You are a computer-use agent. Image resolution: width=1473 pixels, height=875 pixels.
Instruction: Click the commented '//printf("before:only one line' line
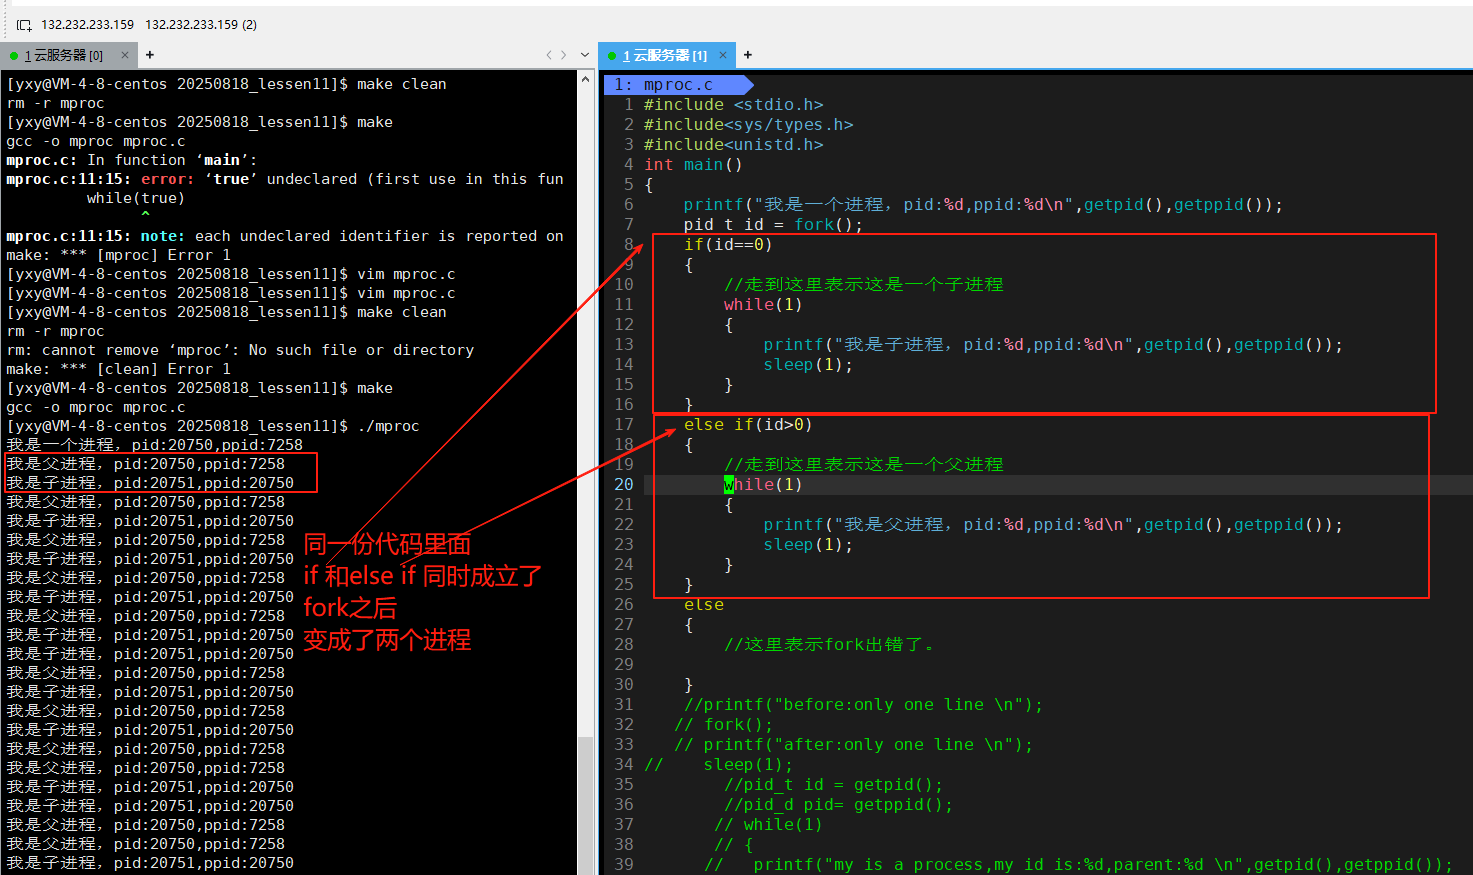coord(863,705)
